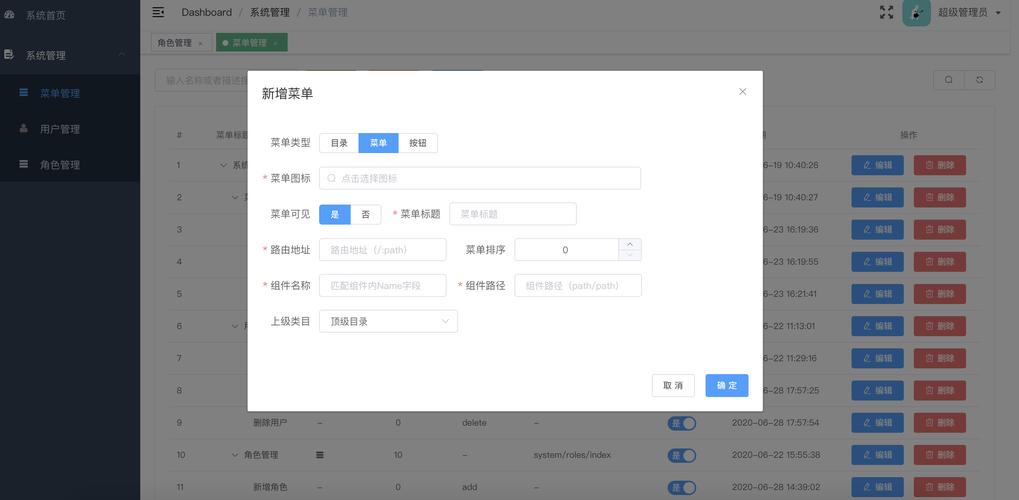The height and width of the screenshot is (500, 1019).
Task: Click the icon beside sidebar 系统管理
Action: pyautogui.click(x=8, y=55)
